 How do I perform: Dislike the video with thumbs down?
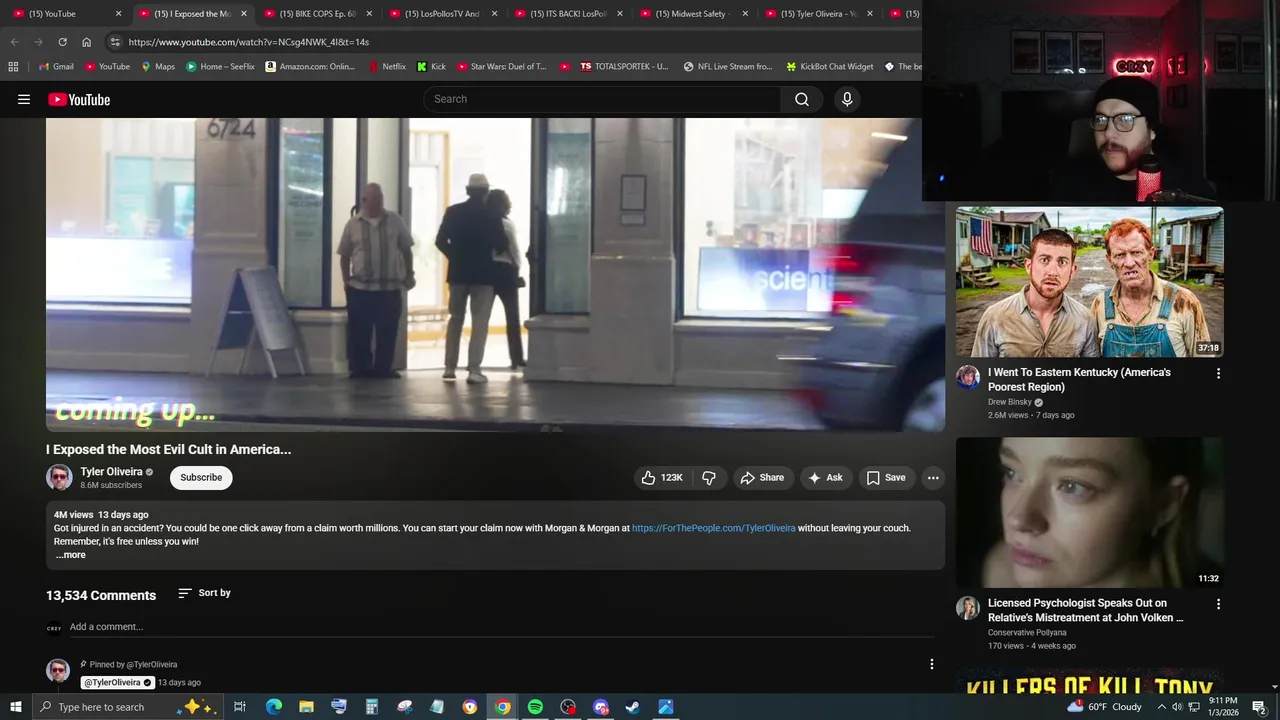coord(709,478)
